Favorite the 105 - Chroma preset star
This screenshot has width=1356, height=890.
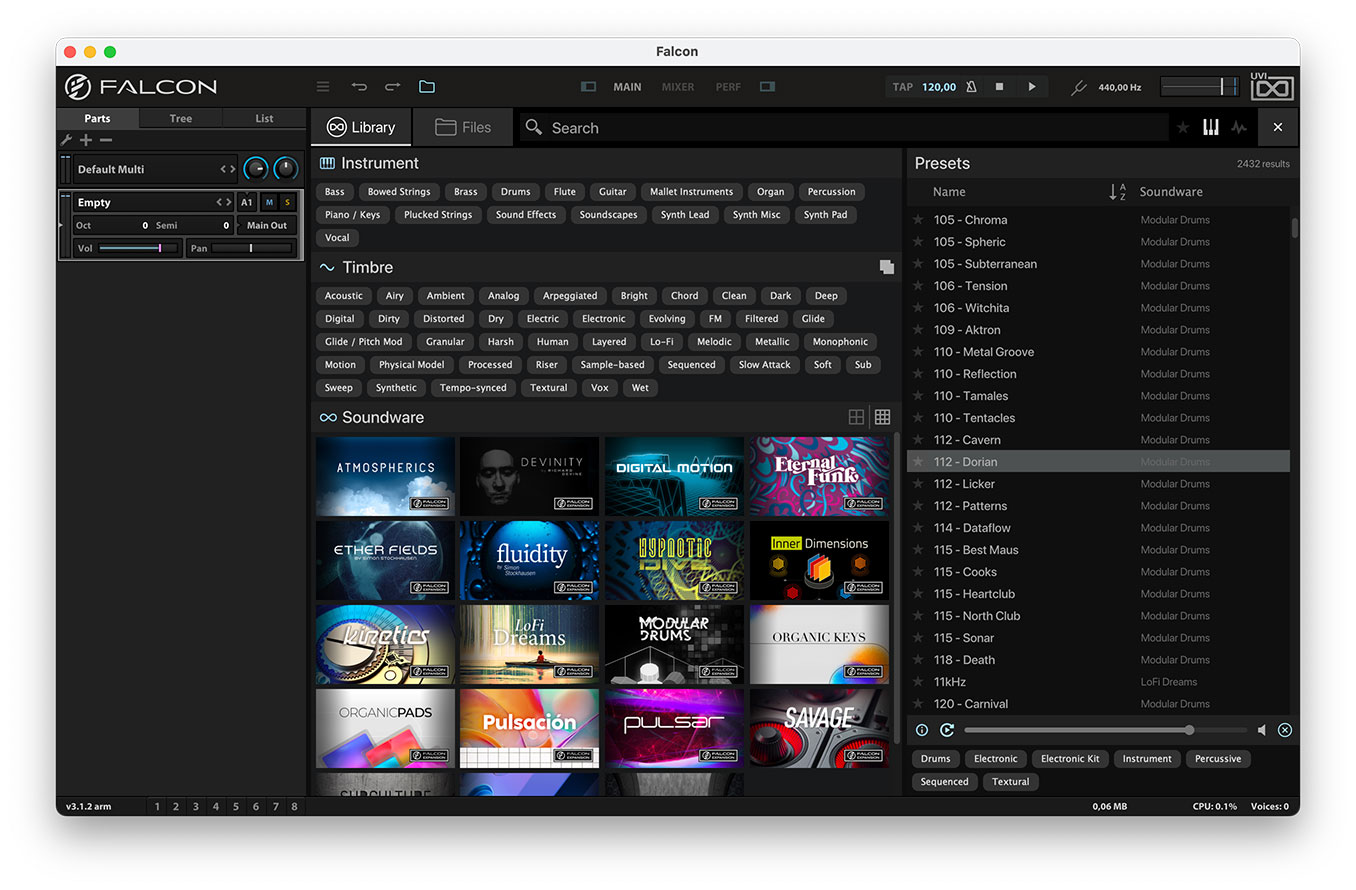point(918,220)
